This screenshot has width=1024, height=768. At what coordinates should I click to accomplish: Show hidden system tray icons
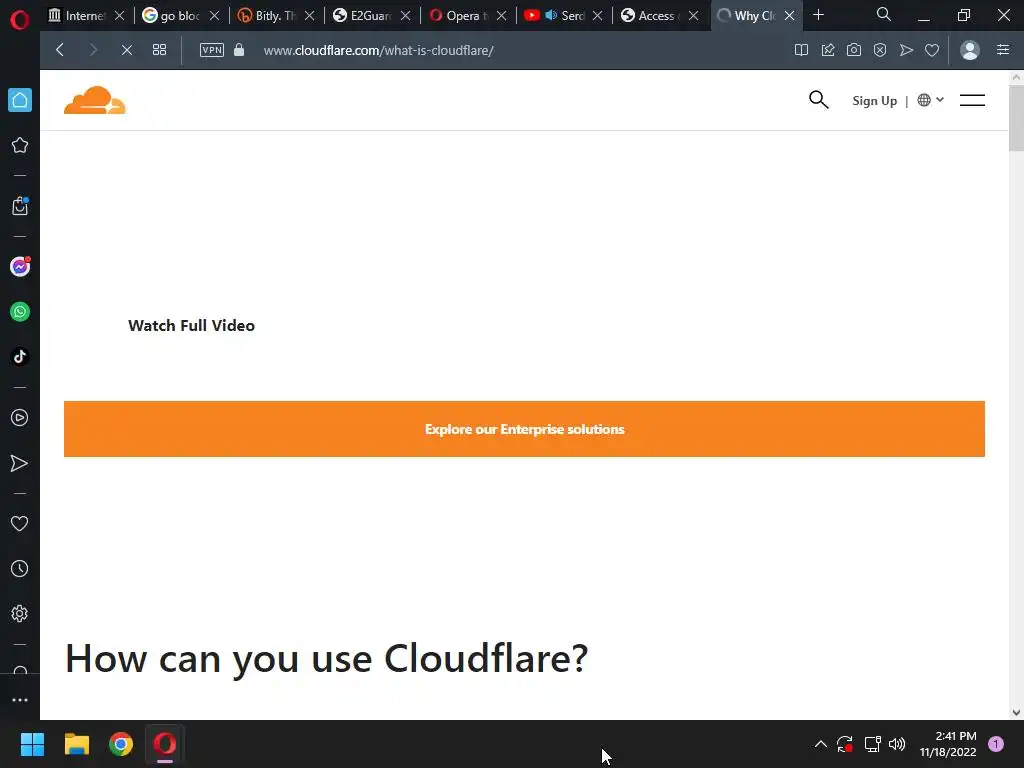click(821, 744)
